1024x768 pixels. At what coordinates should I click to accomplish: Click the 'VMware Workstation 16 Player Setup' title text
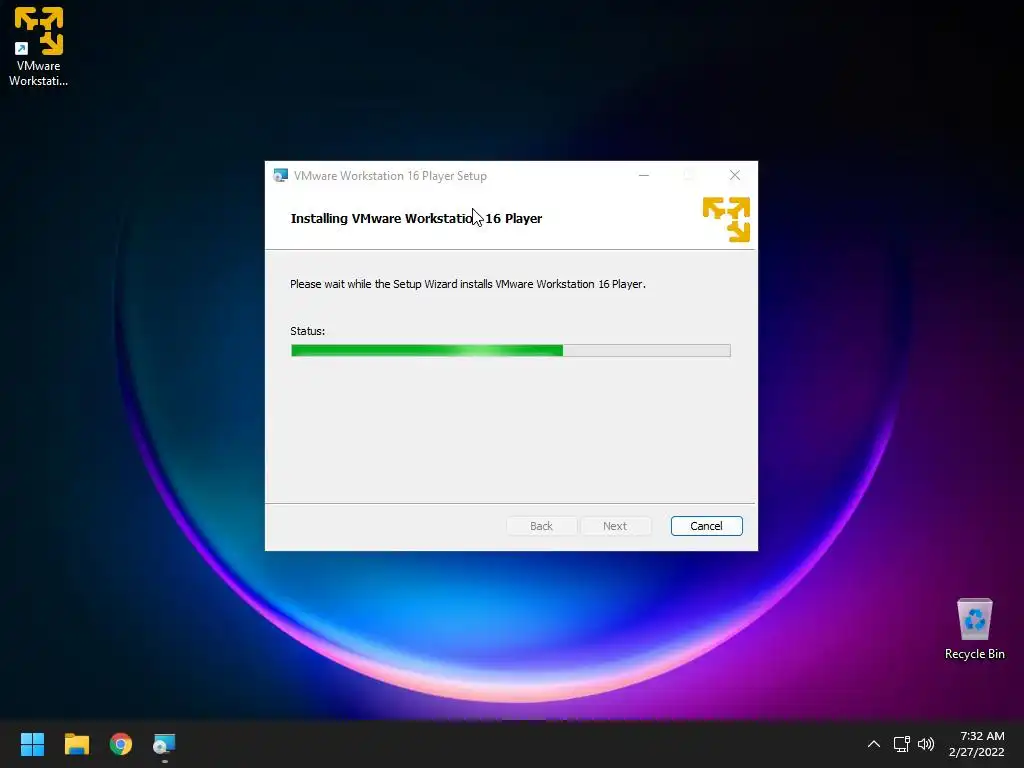(x=390, y=176)
